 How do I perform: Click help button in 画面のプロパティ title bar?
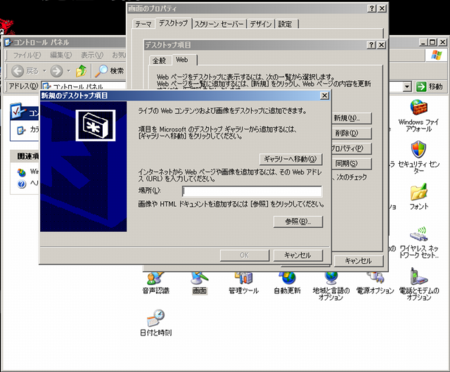pos(372,9)
